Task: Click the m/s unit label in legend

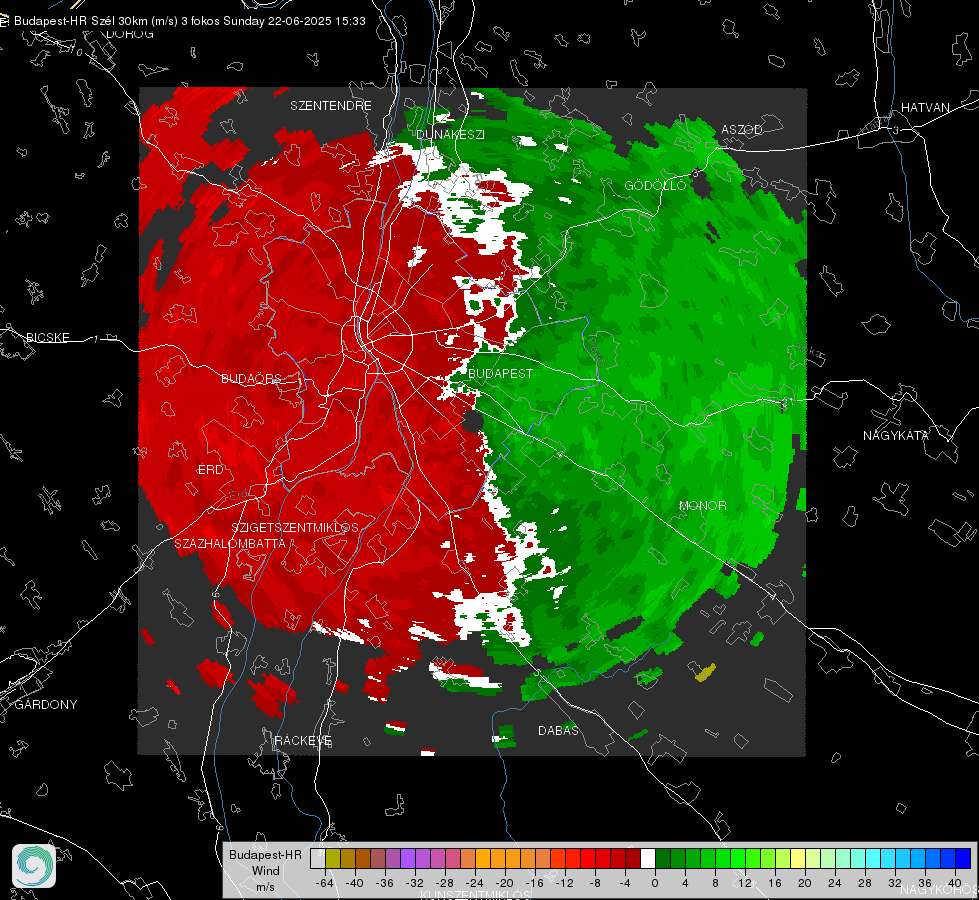Action: 265,886
